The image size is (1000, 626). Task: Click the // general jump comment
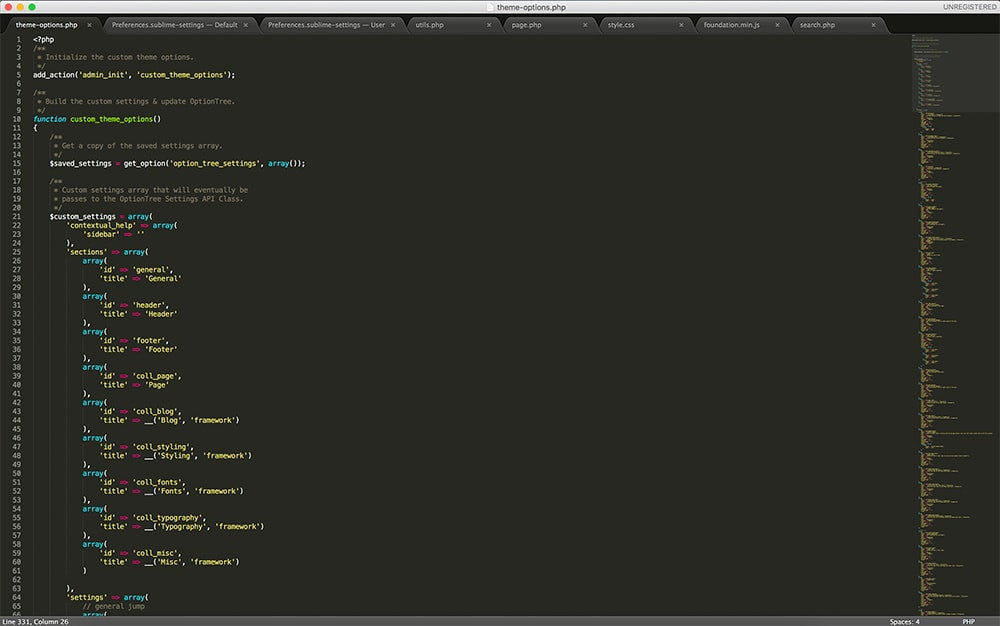(114, 606)
